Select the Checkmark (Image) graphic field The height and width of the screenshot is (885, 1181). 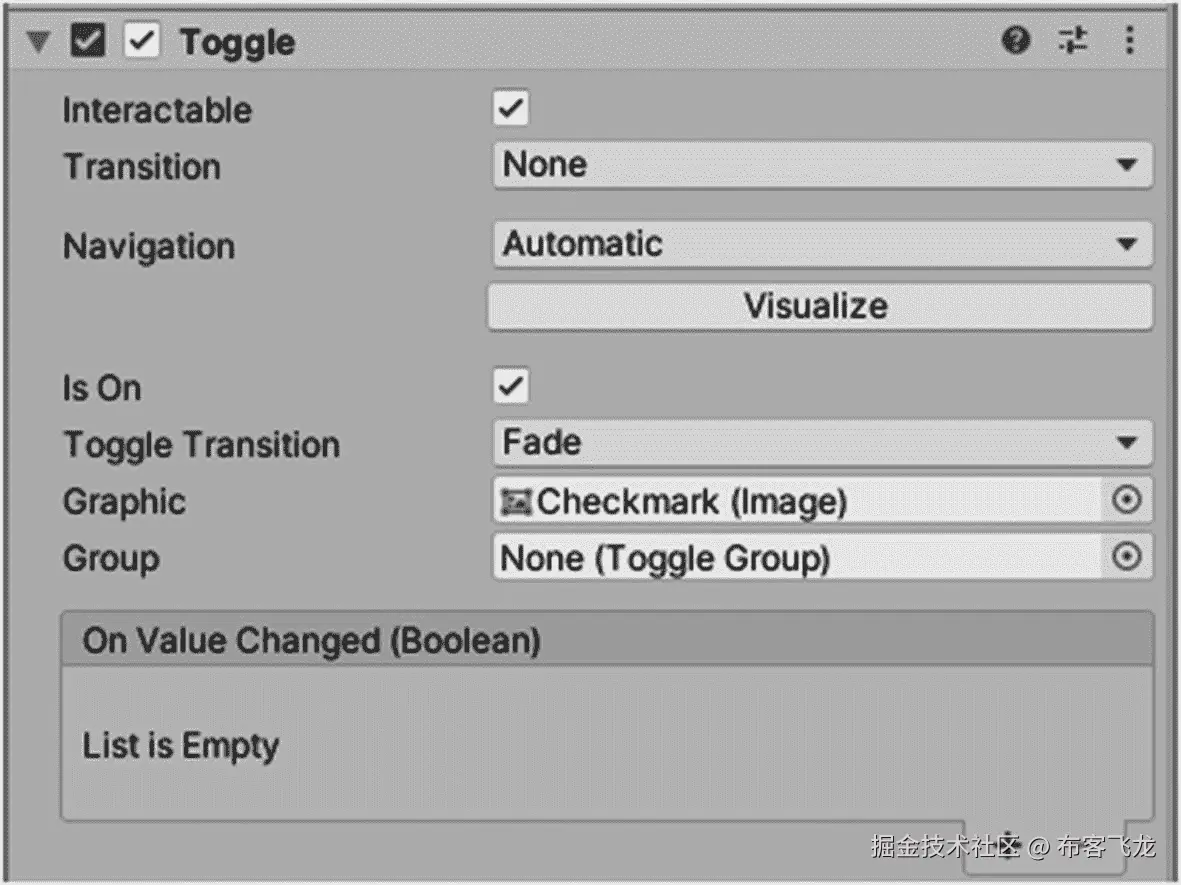798,500
